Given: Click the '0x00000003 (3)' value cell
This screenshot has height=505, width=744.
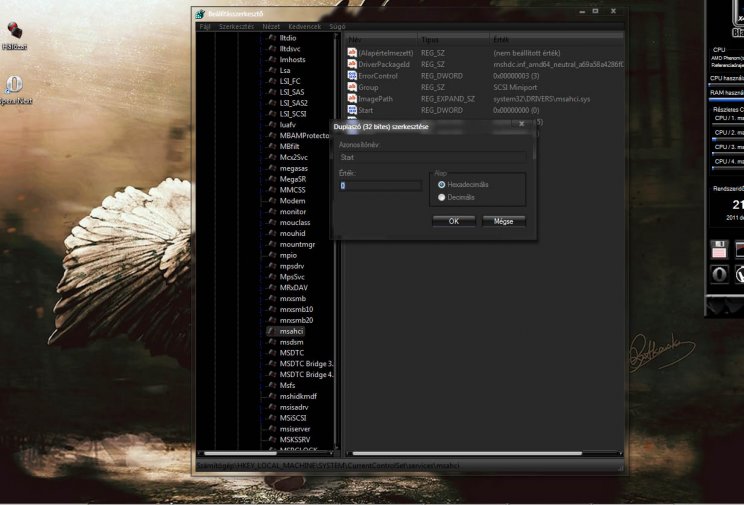Looking at the screenshot, I should (x=516, y=76).
